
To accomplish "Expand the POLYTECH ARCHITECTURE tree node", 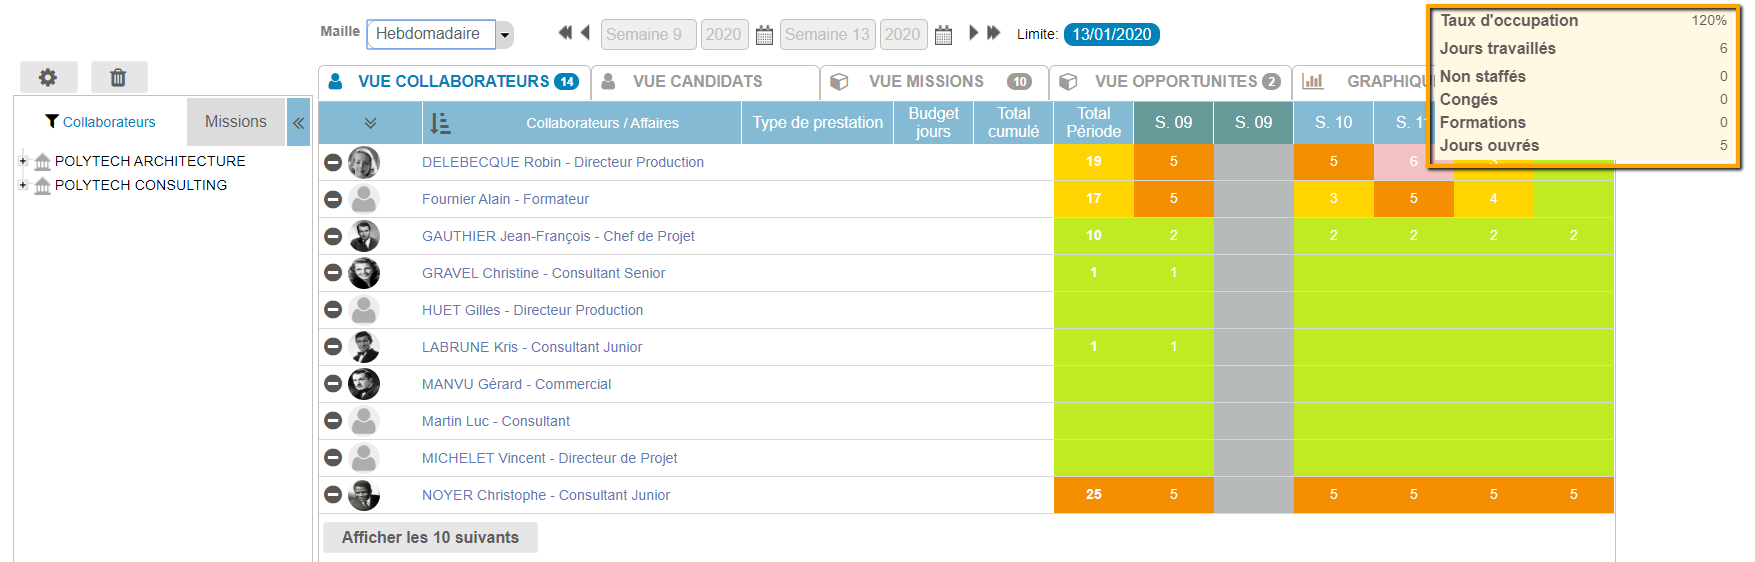I will 23,161.
